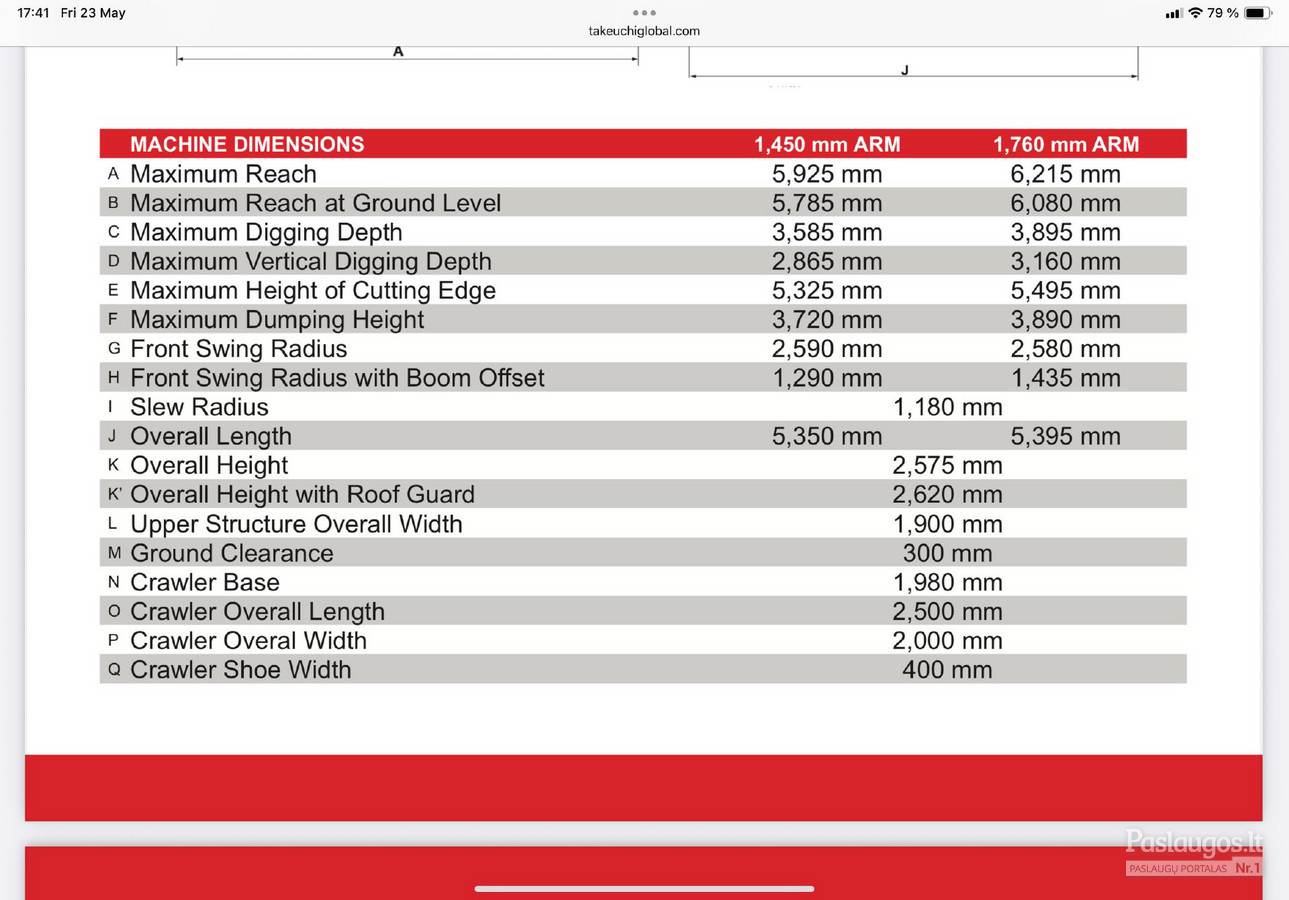The height and width of the screenshot is (900, 1289).
Task: Tap the 79 % battery percentage
Action: tap(1223, 13)
